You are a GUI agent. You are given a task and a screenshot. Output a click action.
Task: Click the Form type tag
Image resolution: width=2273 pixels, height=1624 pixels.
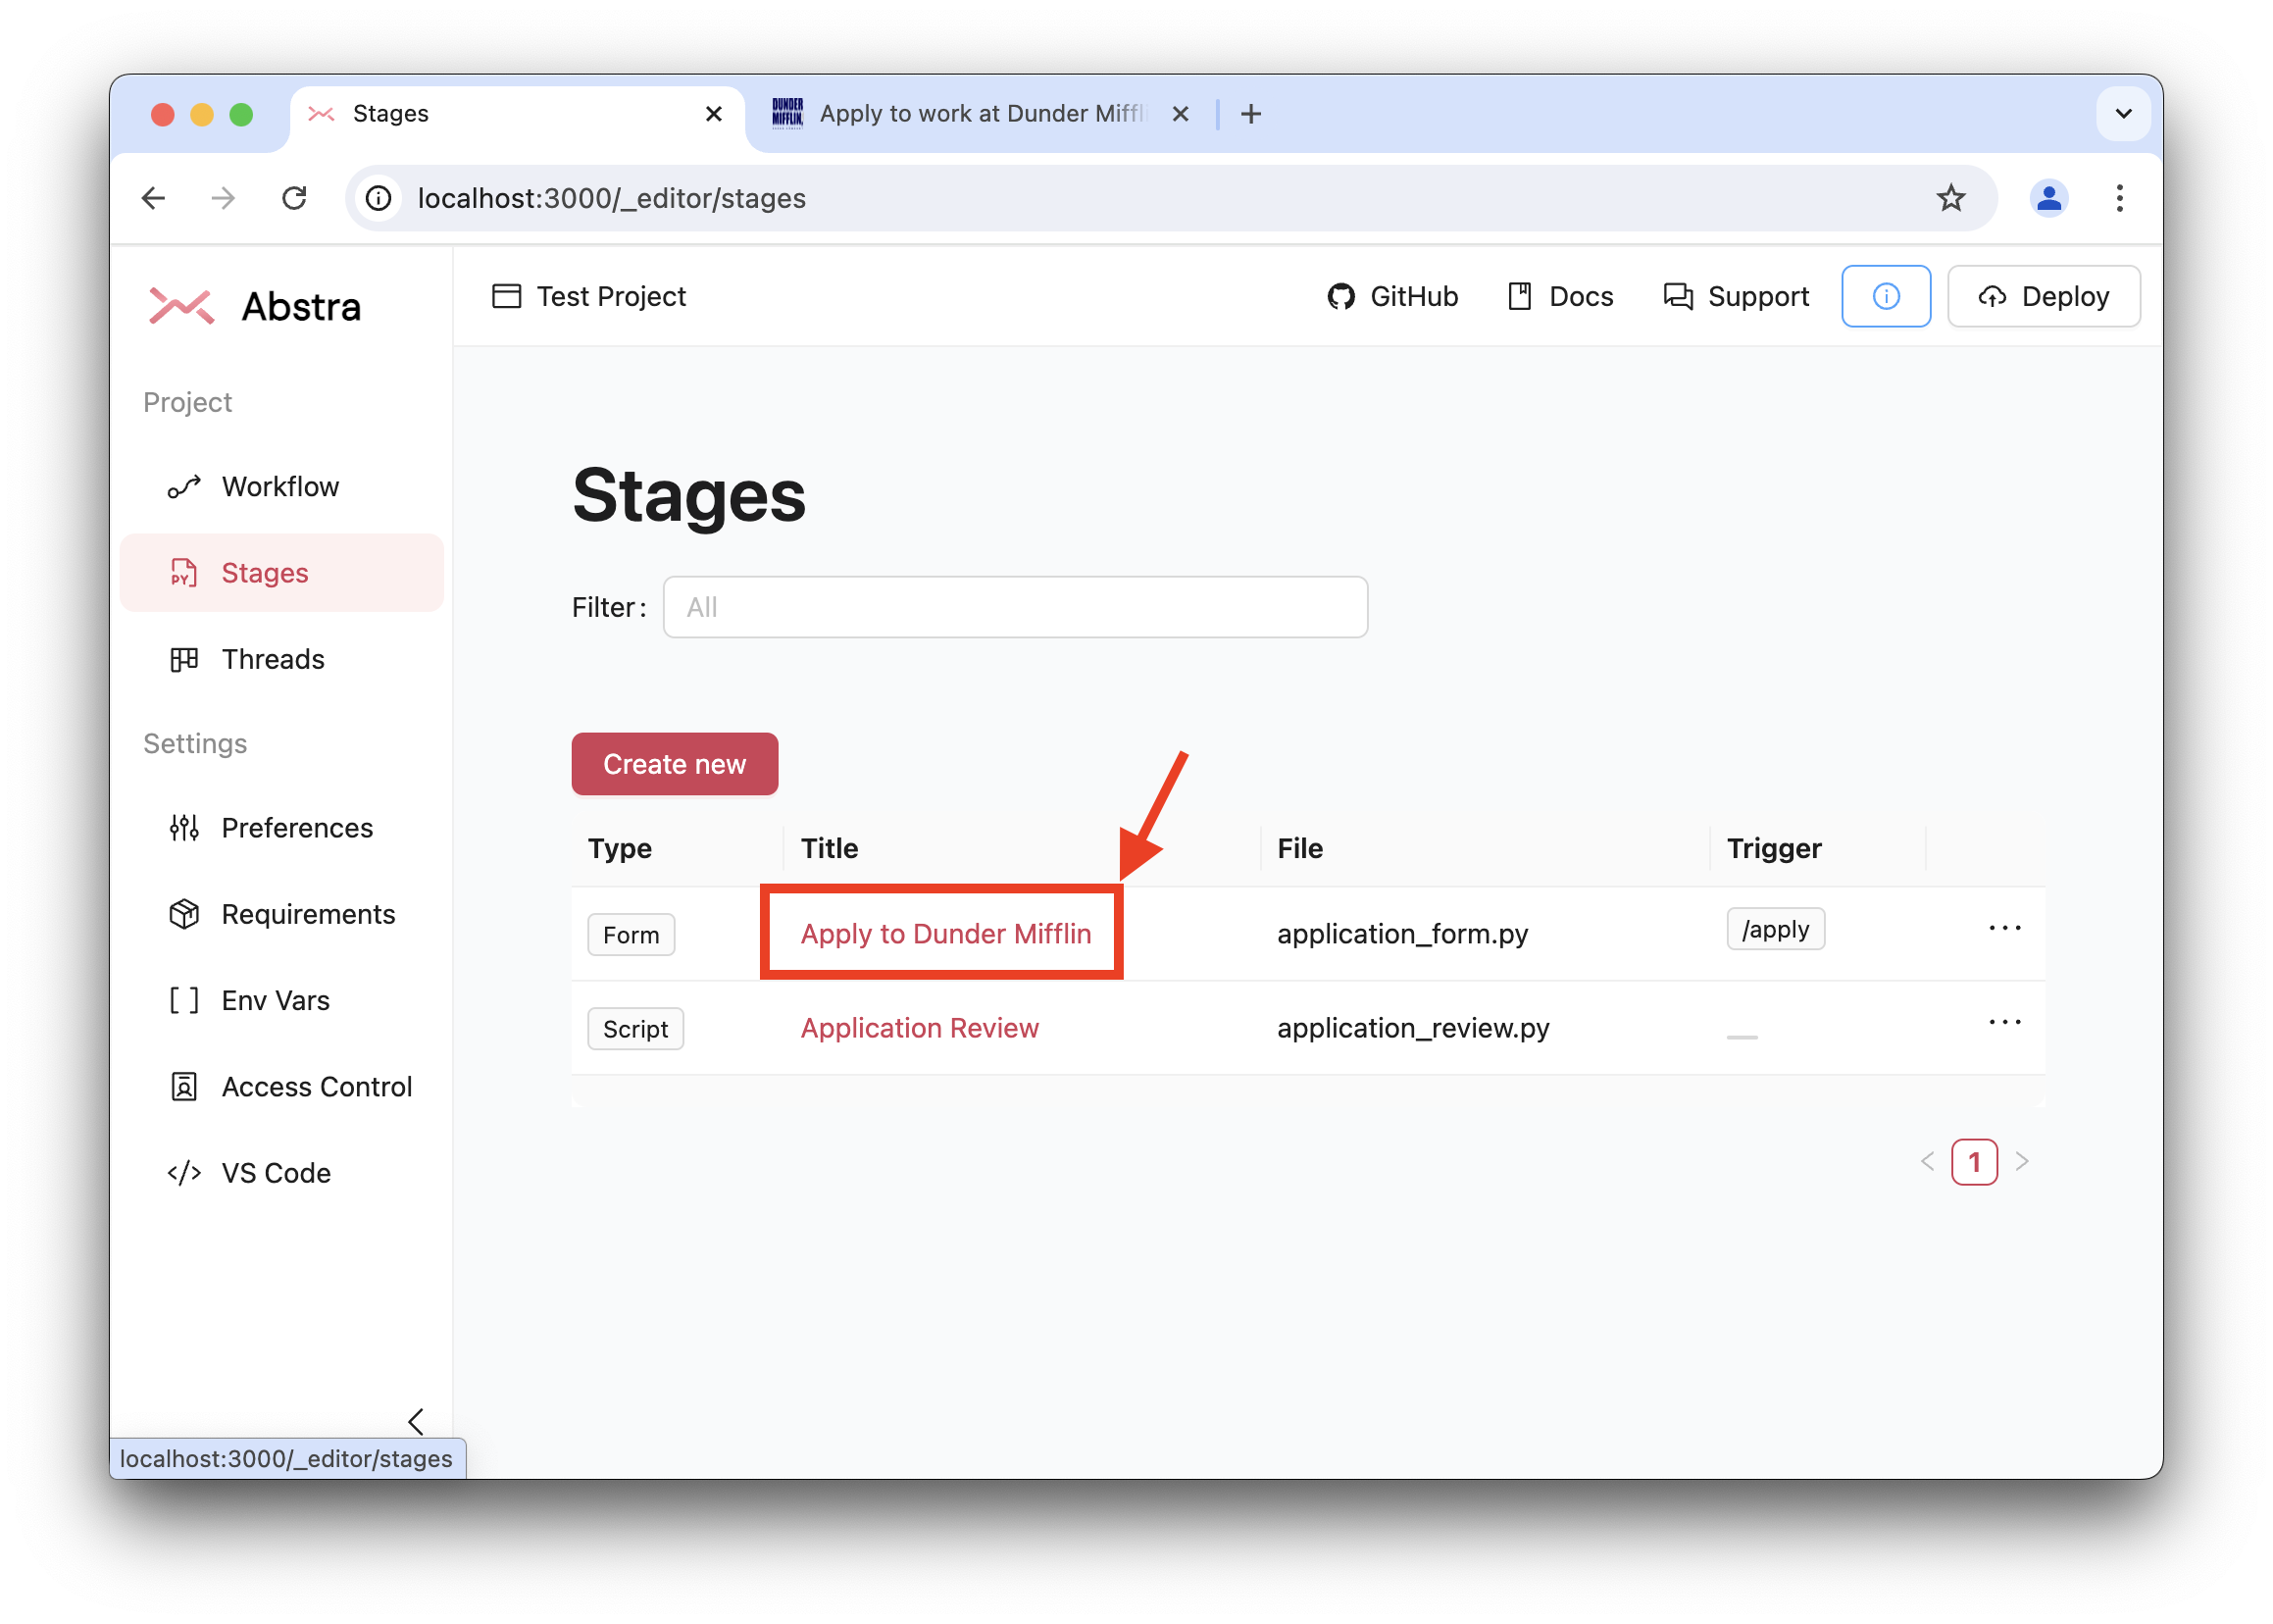631,935
